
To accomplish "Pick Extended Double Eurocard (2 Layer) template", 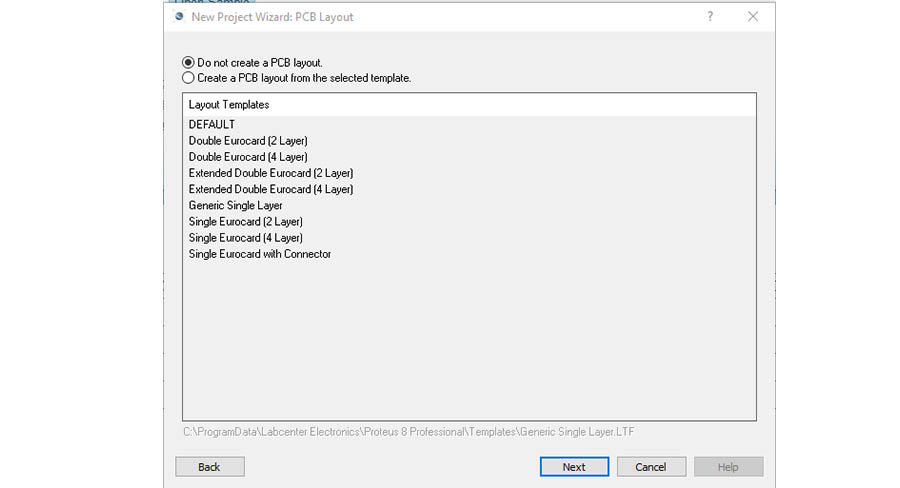I will (271, 173).
